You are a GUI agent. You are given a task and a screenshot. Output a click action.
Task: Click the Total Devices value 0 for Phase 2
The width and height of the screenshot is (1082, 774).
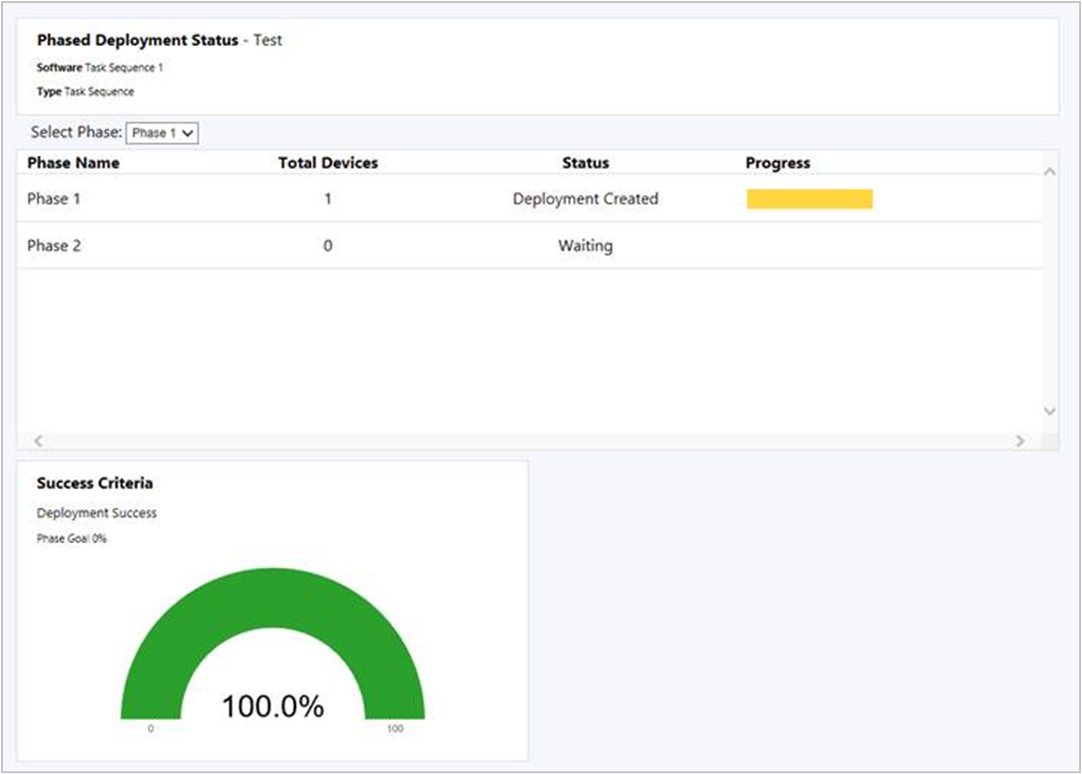point(328,246)
